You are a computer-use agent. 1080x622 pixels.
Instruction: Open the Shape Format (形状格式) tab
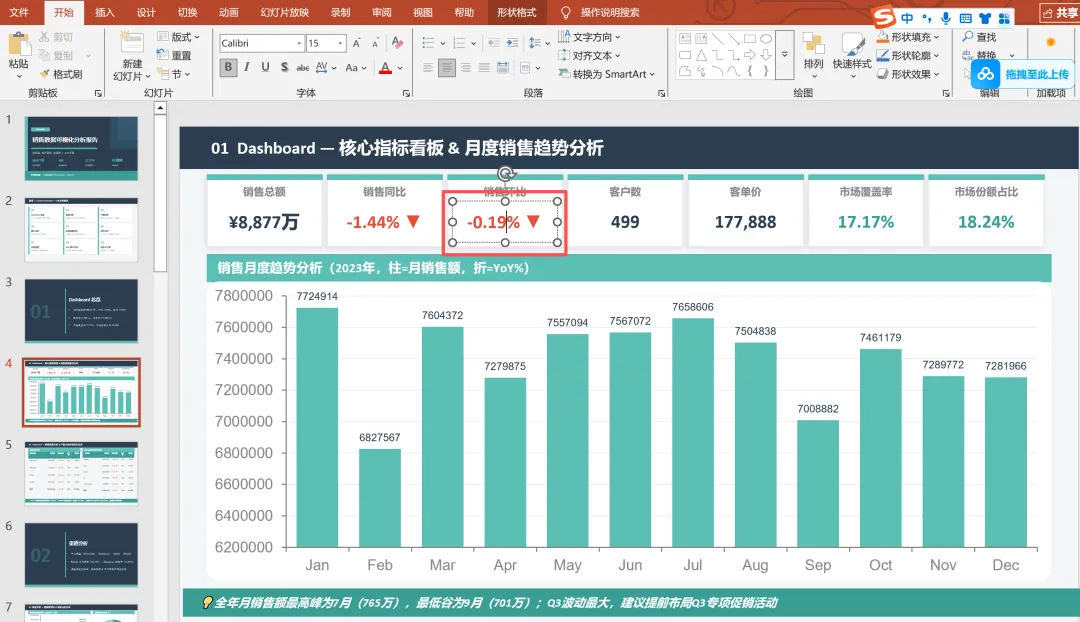point(517,12)
